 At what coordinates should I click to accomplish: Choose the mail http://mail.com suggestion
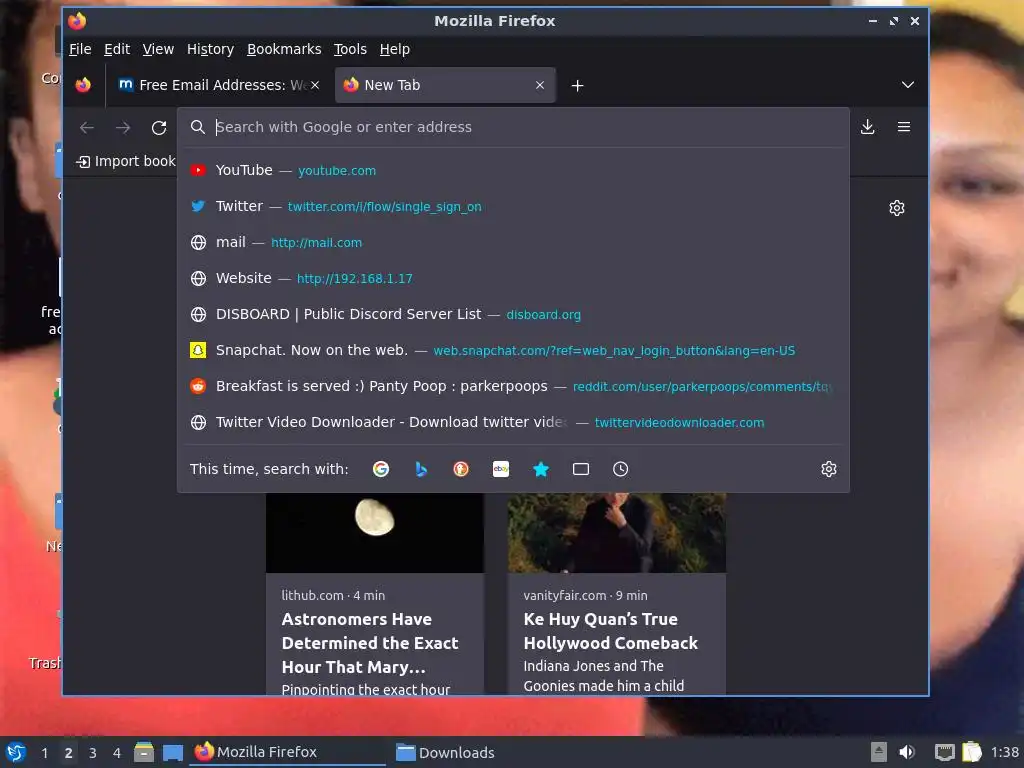coord(513,242)
